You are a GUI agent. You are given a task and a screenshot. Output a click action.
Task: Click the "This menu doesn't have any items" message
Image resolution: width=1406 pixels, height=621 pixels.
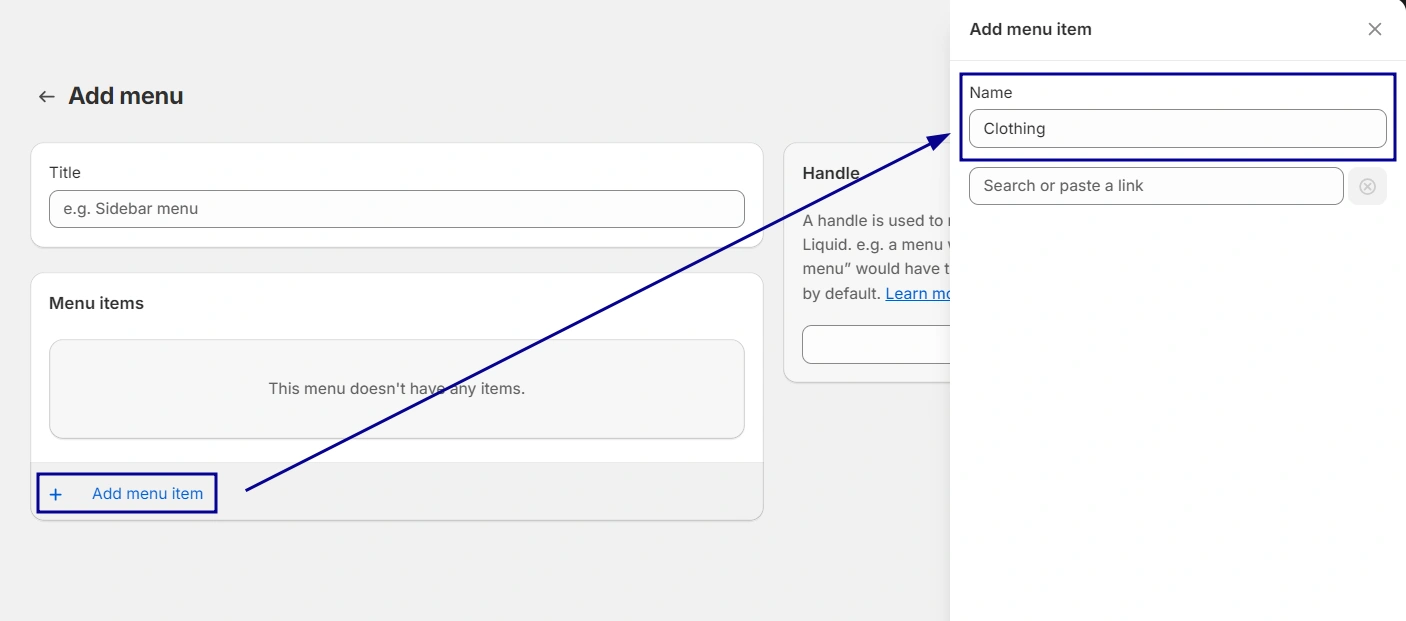(397, 388)
